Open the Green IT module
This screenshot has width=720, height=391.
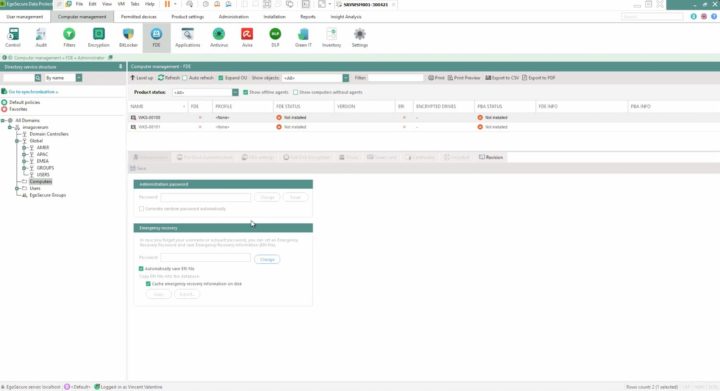303,38
